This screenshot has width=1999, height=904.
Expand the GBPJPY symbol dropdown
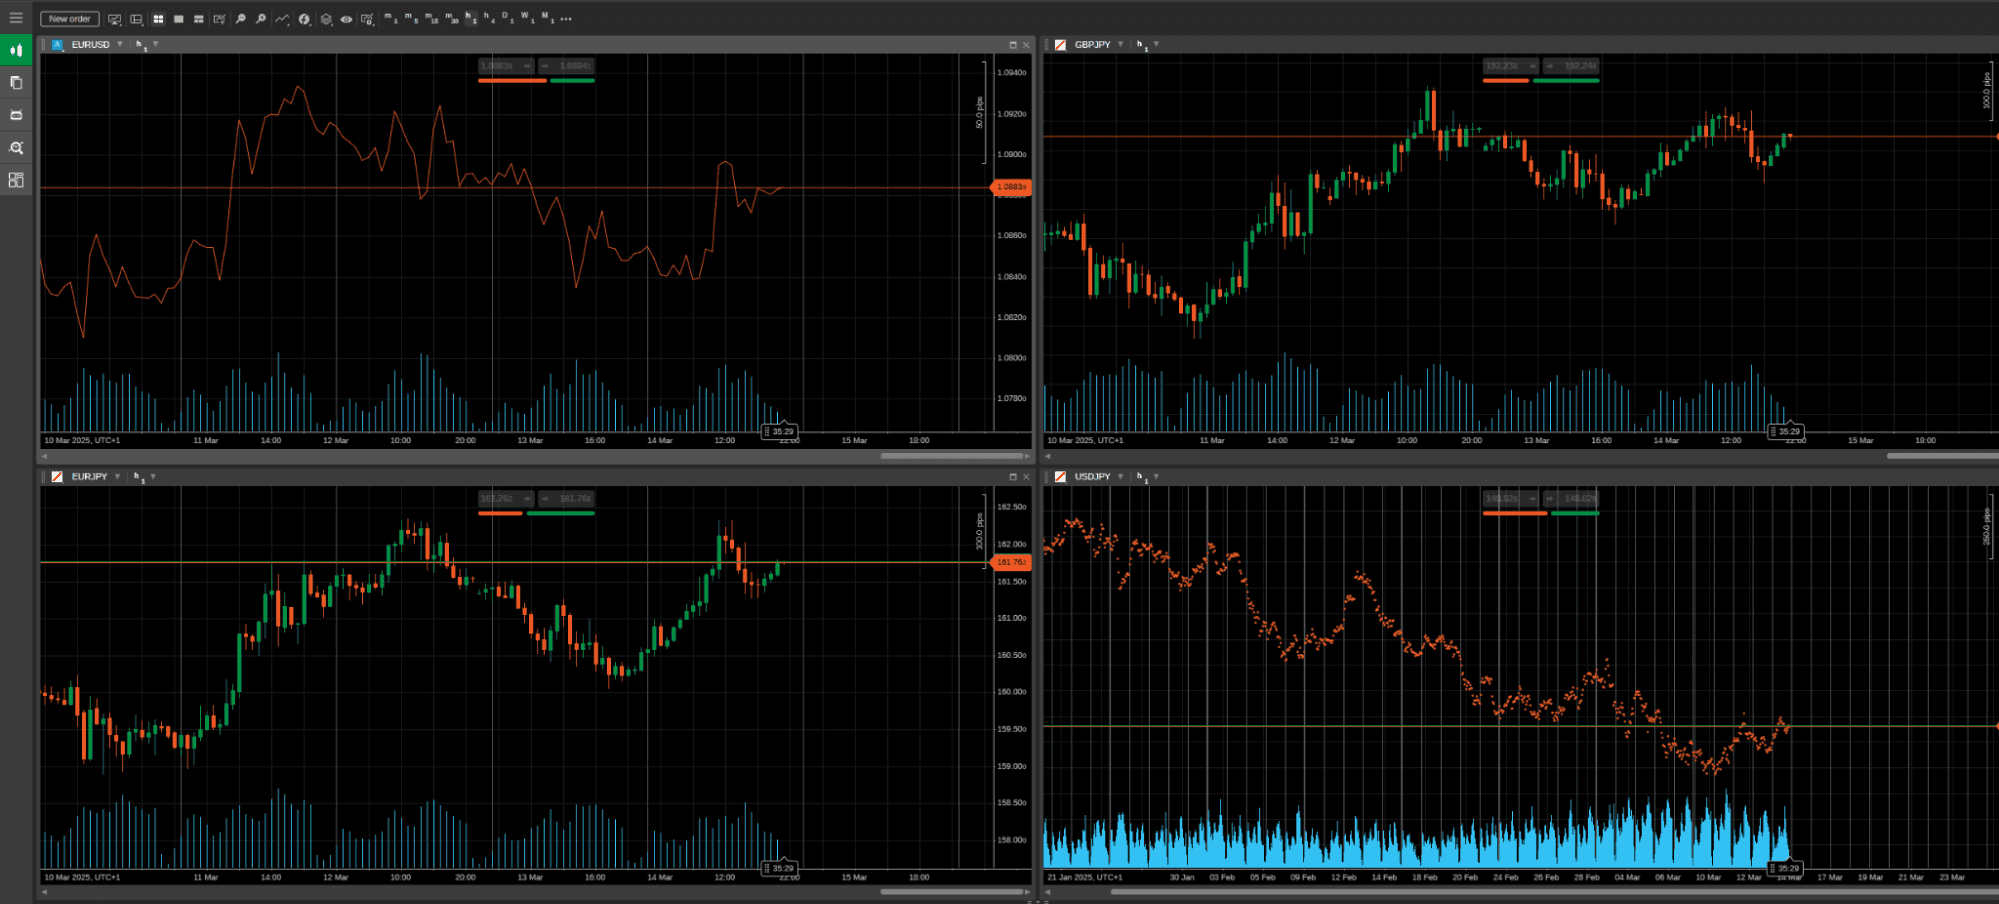(1120, 44)
